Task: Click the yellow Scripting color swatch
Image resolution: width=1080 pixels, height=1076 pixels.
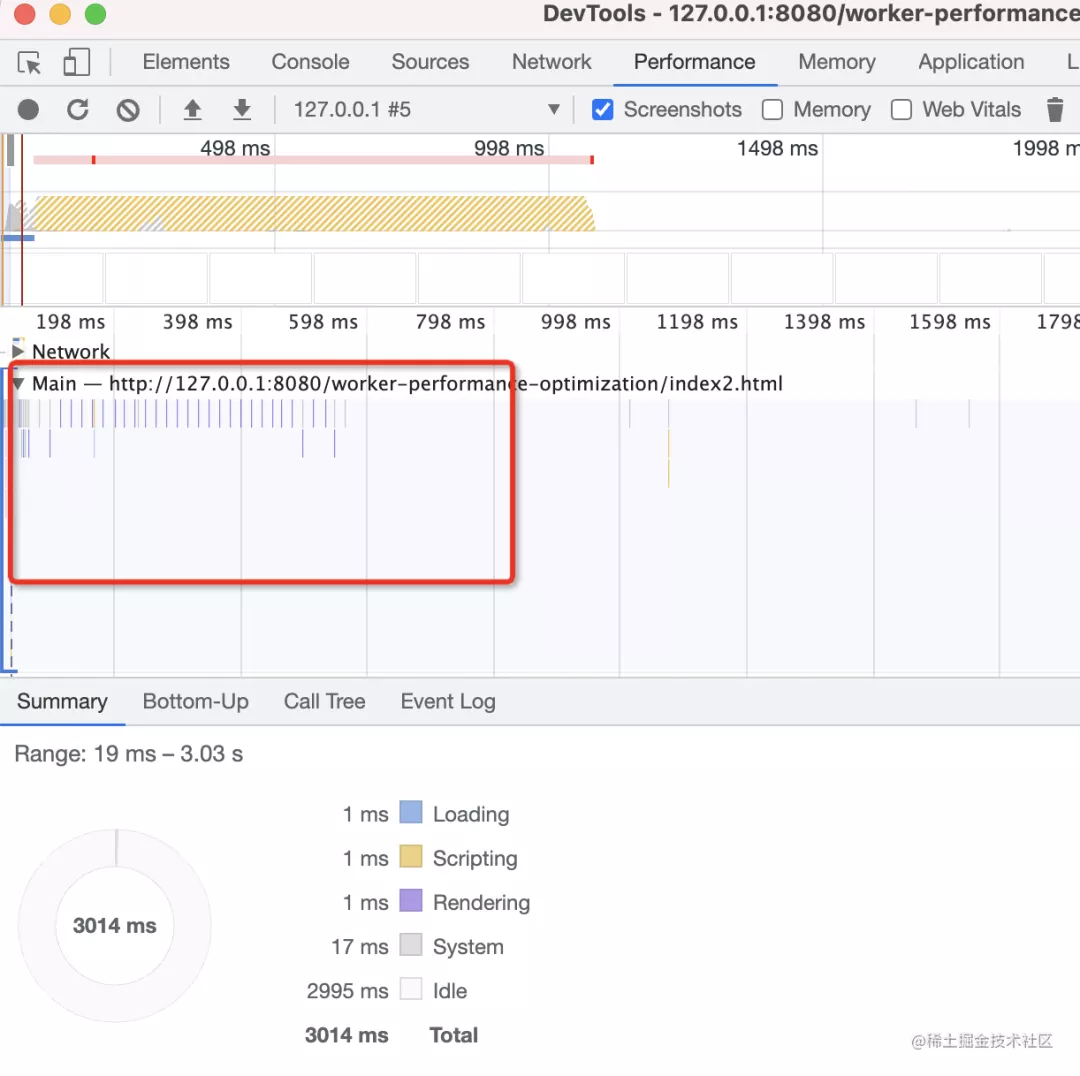Action: (410, 857)
